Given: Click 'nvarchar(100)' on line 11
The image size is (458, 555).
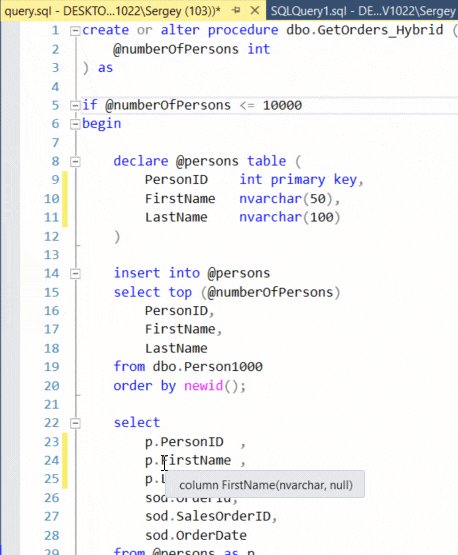Looking at the screenshot, I should (x=290, y=217).
